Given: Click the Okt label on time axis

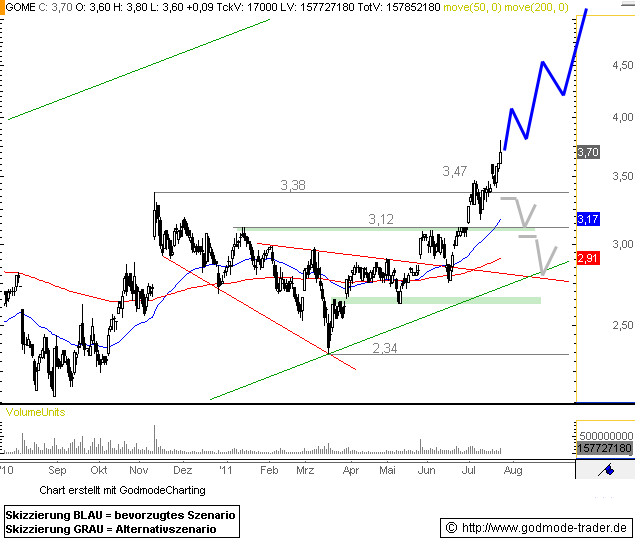Looking at the screenshot, I should 99,470.
